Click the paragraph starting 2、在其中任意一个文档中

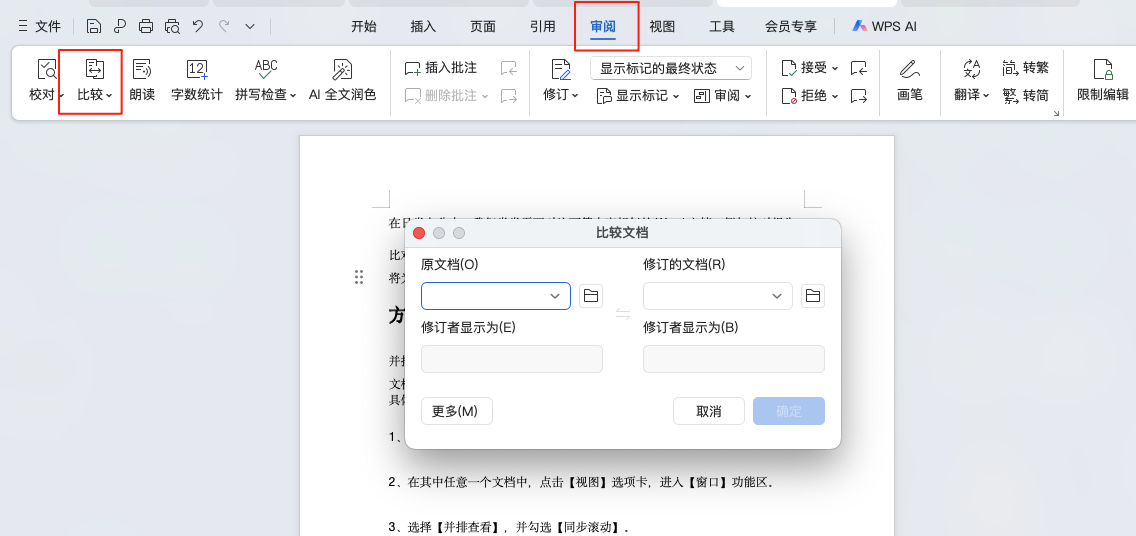pos(582,482)
